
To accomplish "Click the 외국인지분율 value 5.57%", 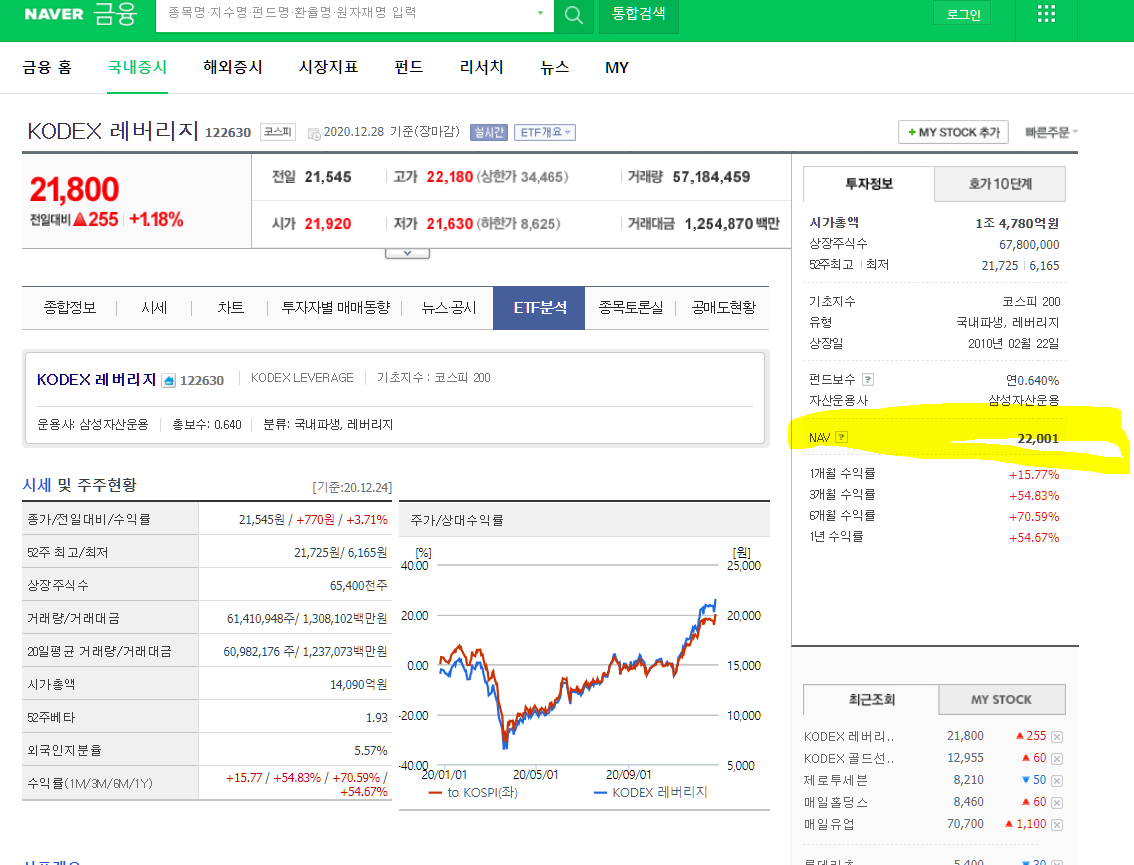I will (x=370, y=751).
